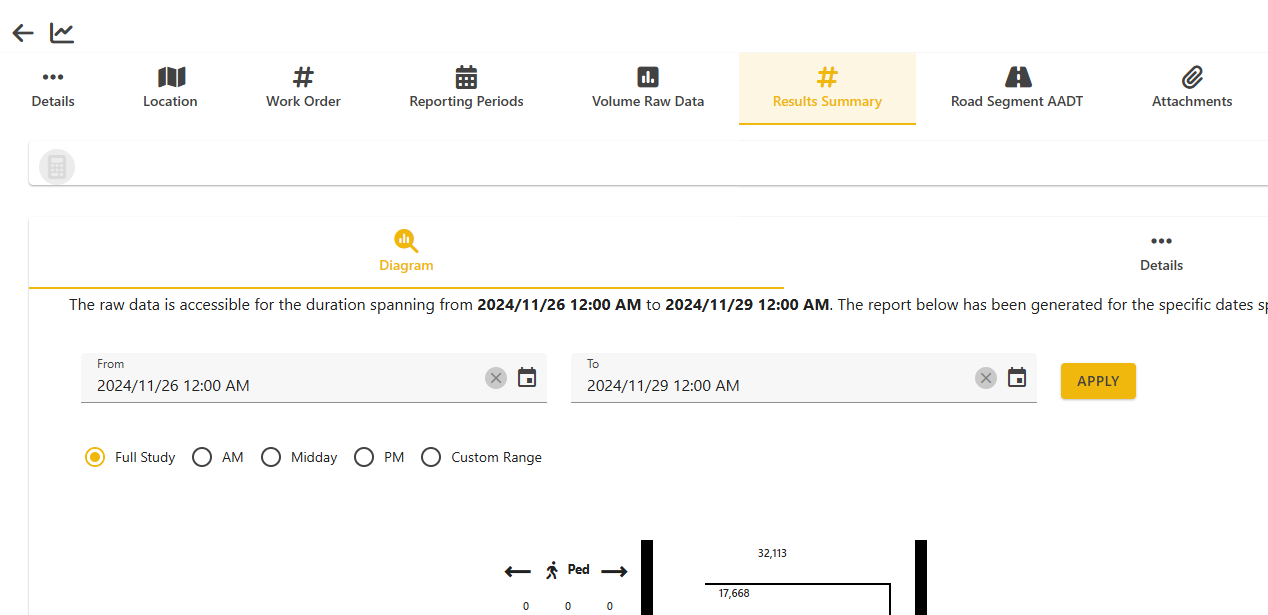Go to Volume Raw Data tab

coord(648,88)
